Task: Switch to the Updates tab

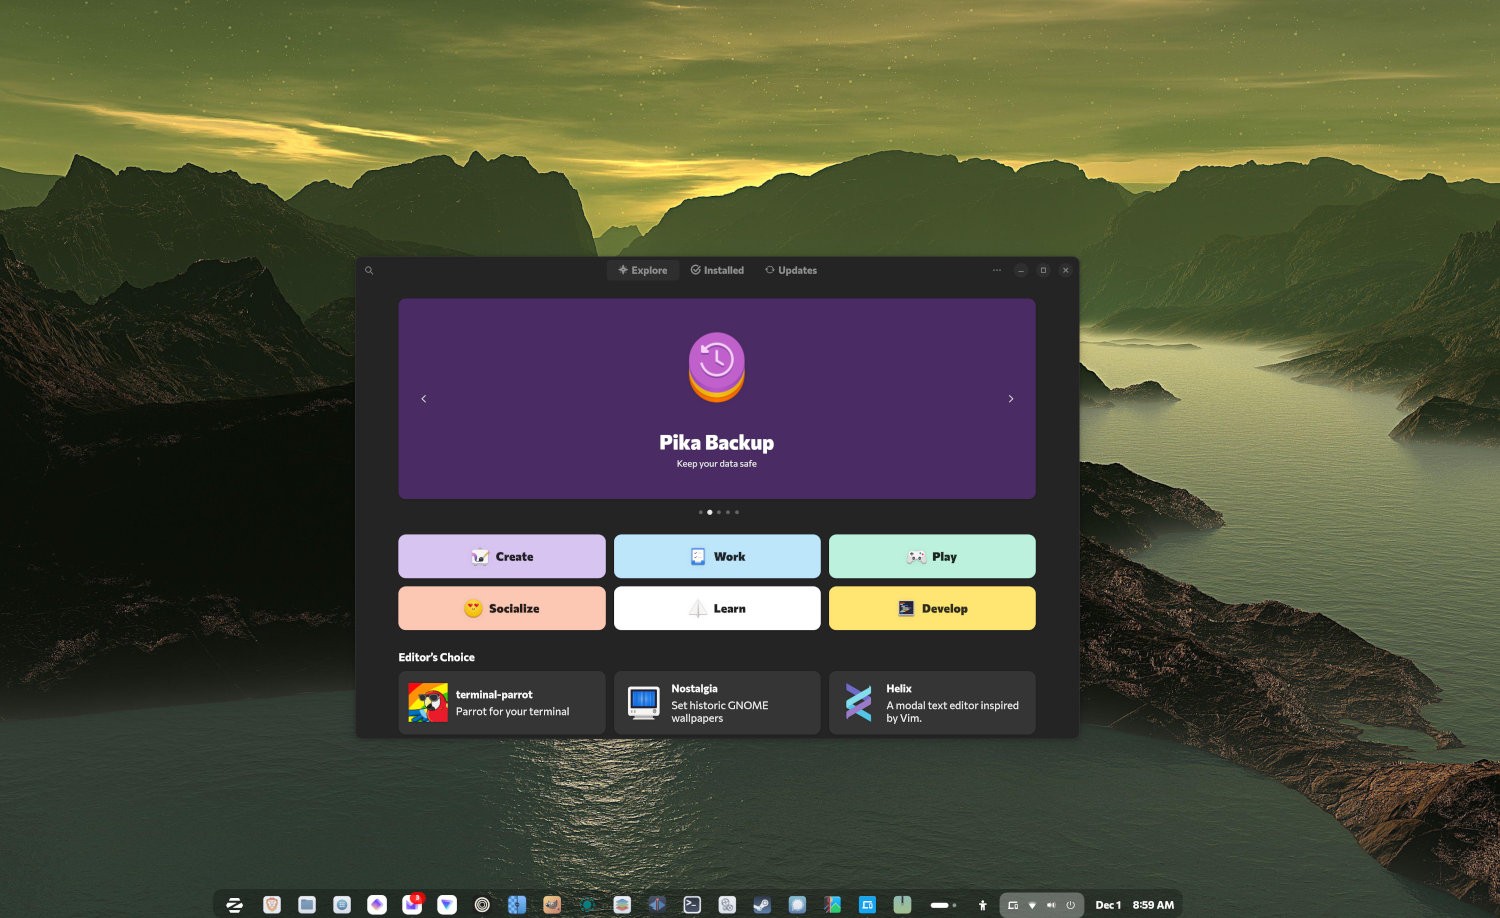Action: [x=790, y=270]
